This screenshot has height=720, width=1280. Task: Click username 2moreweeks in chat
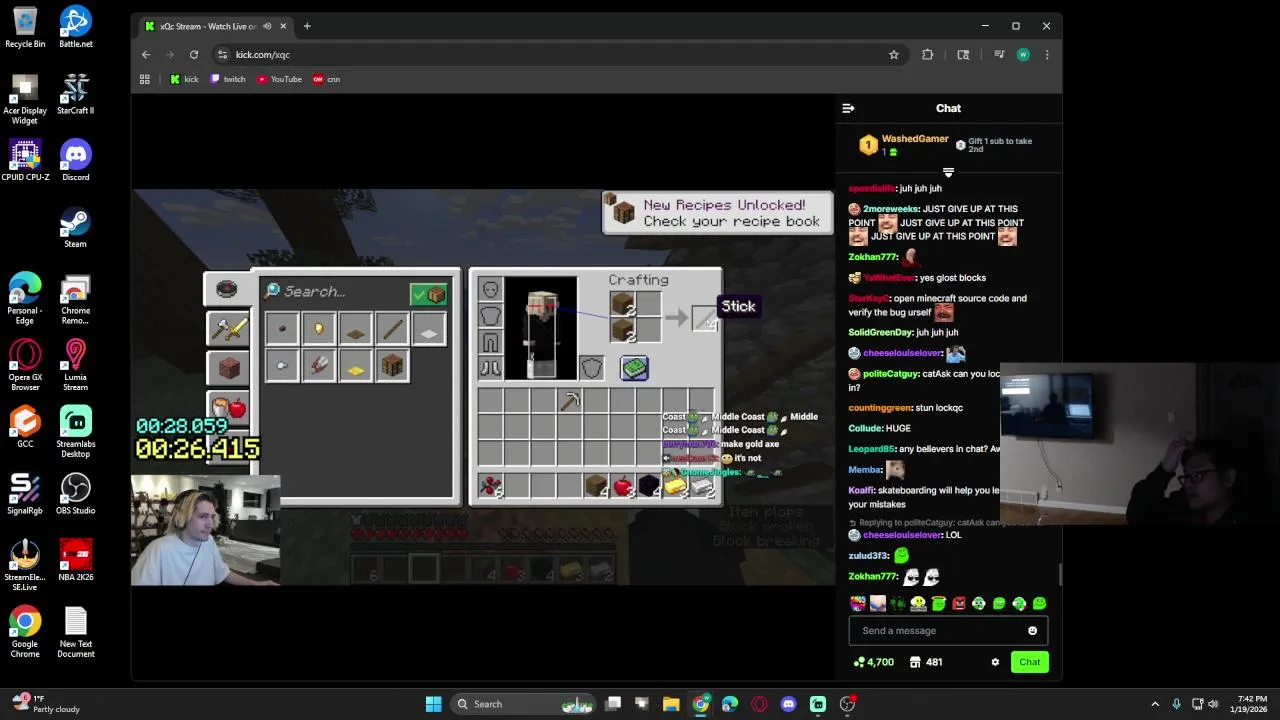click(x=890, y=209)
